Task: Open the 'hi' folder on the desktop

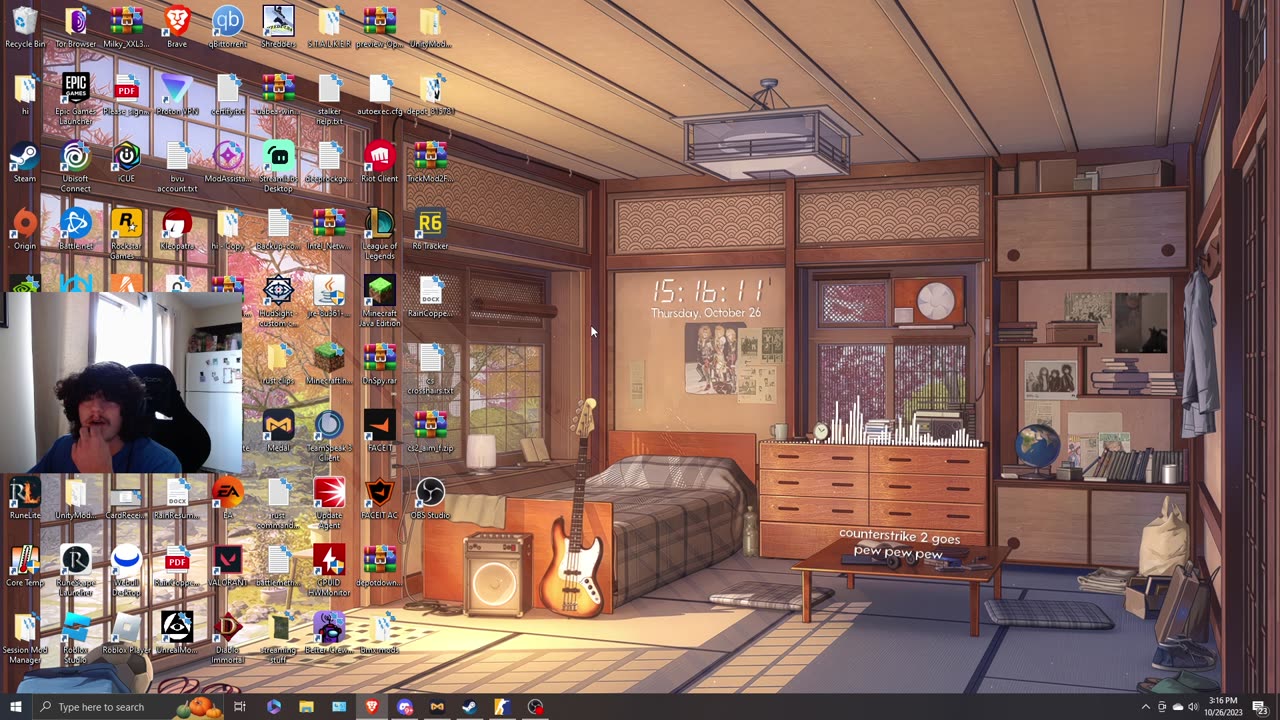Action: pos(25,95)
